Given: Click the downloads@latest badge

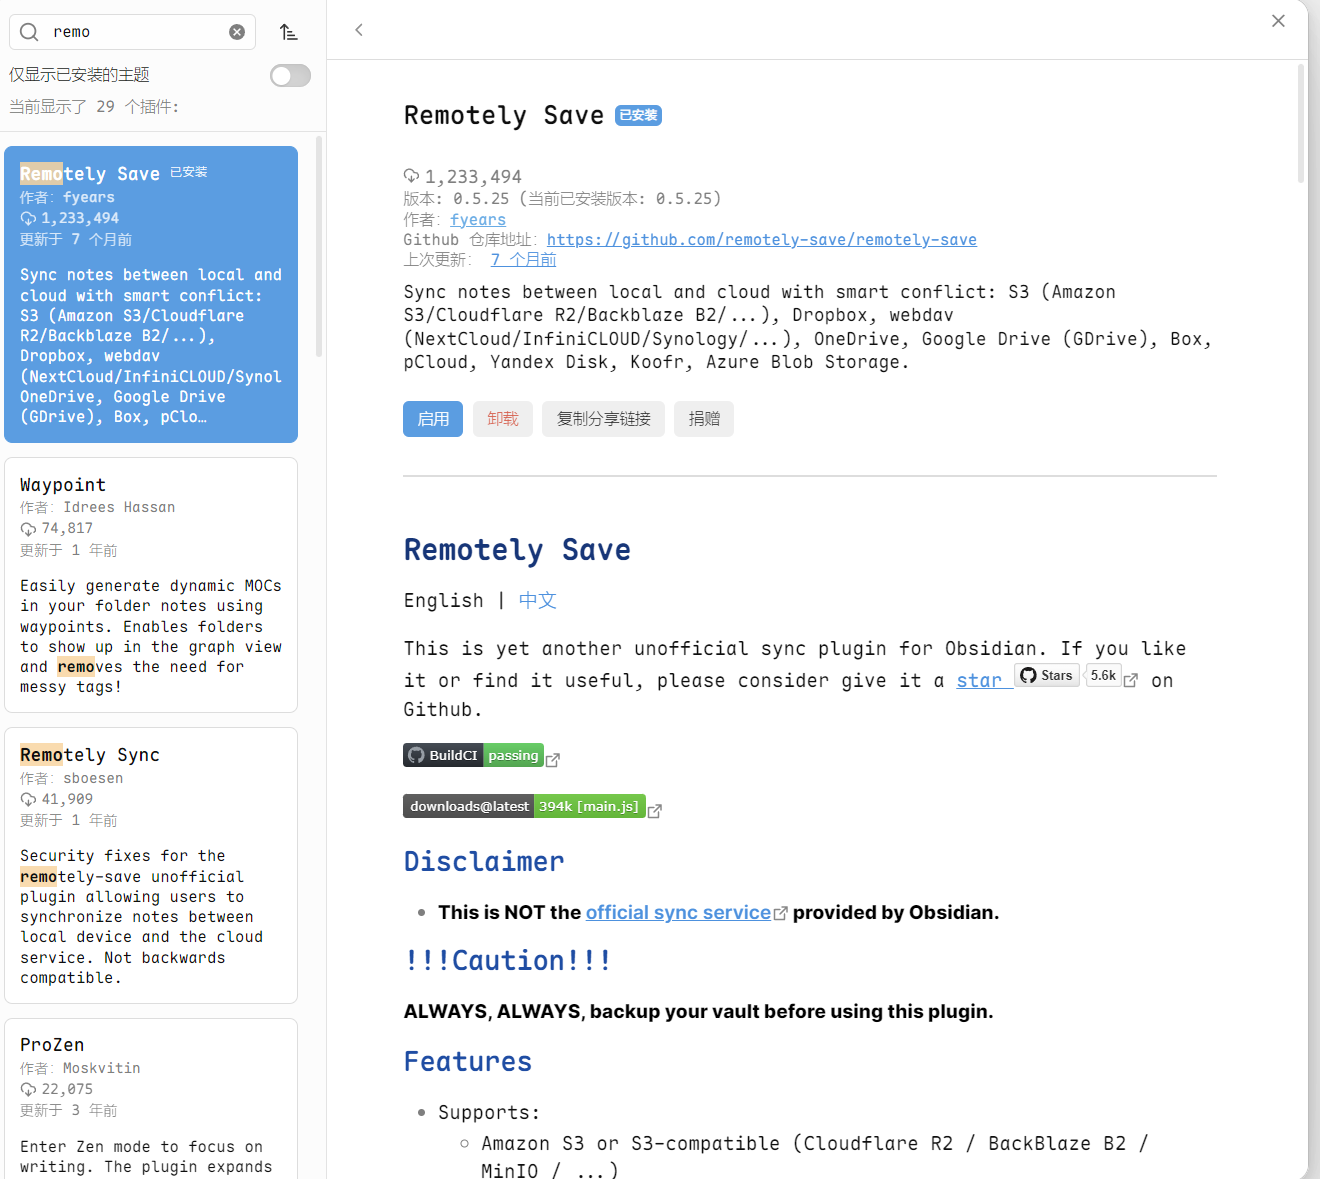Looking at the screenshot, I should pyautogui.click(x=524, y=807).
